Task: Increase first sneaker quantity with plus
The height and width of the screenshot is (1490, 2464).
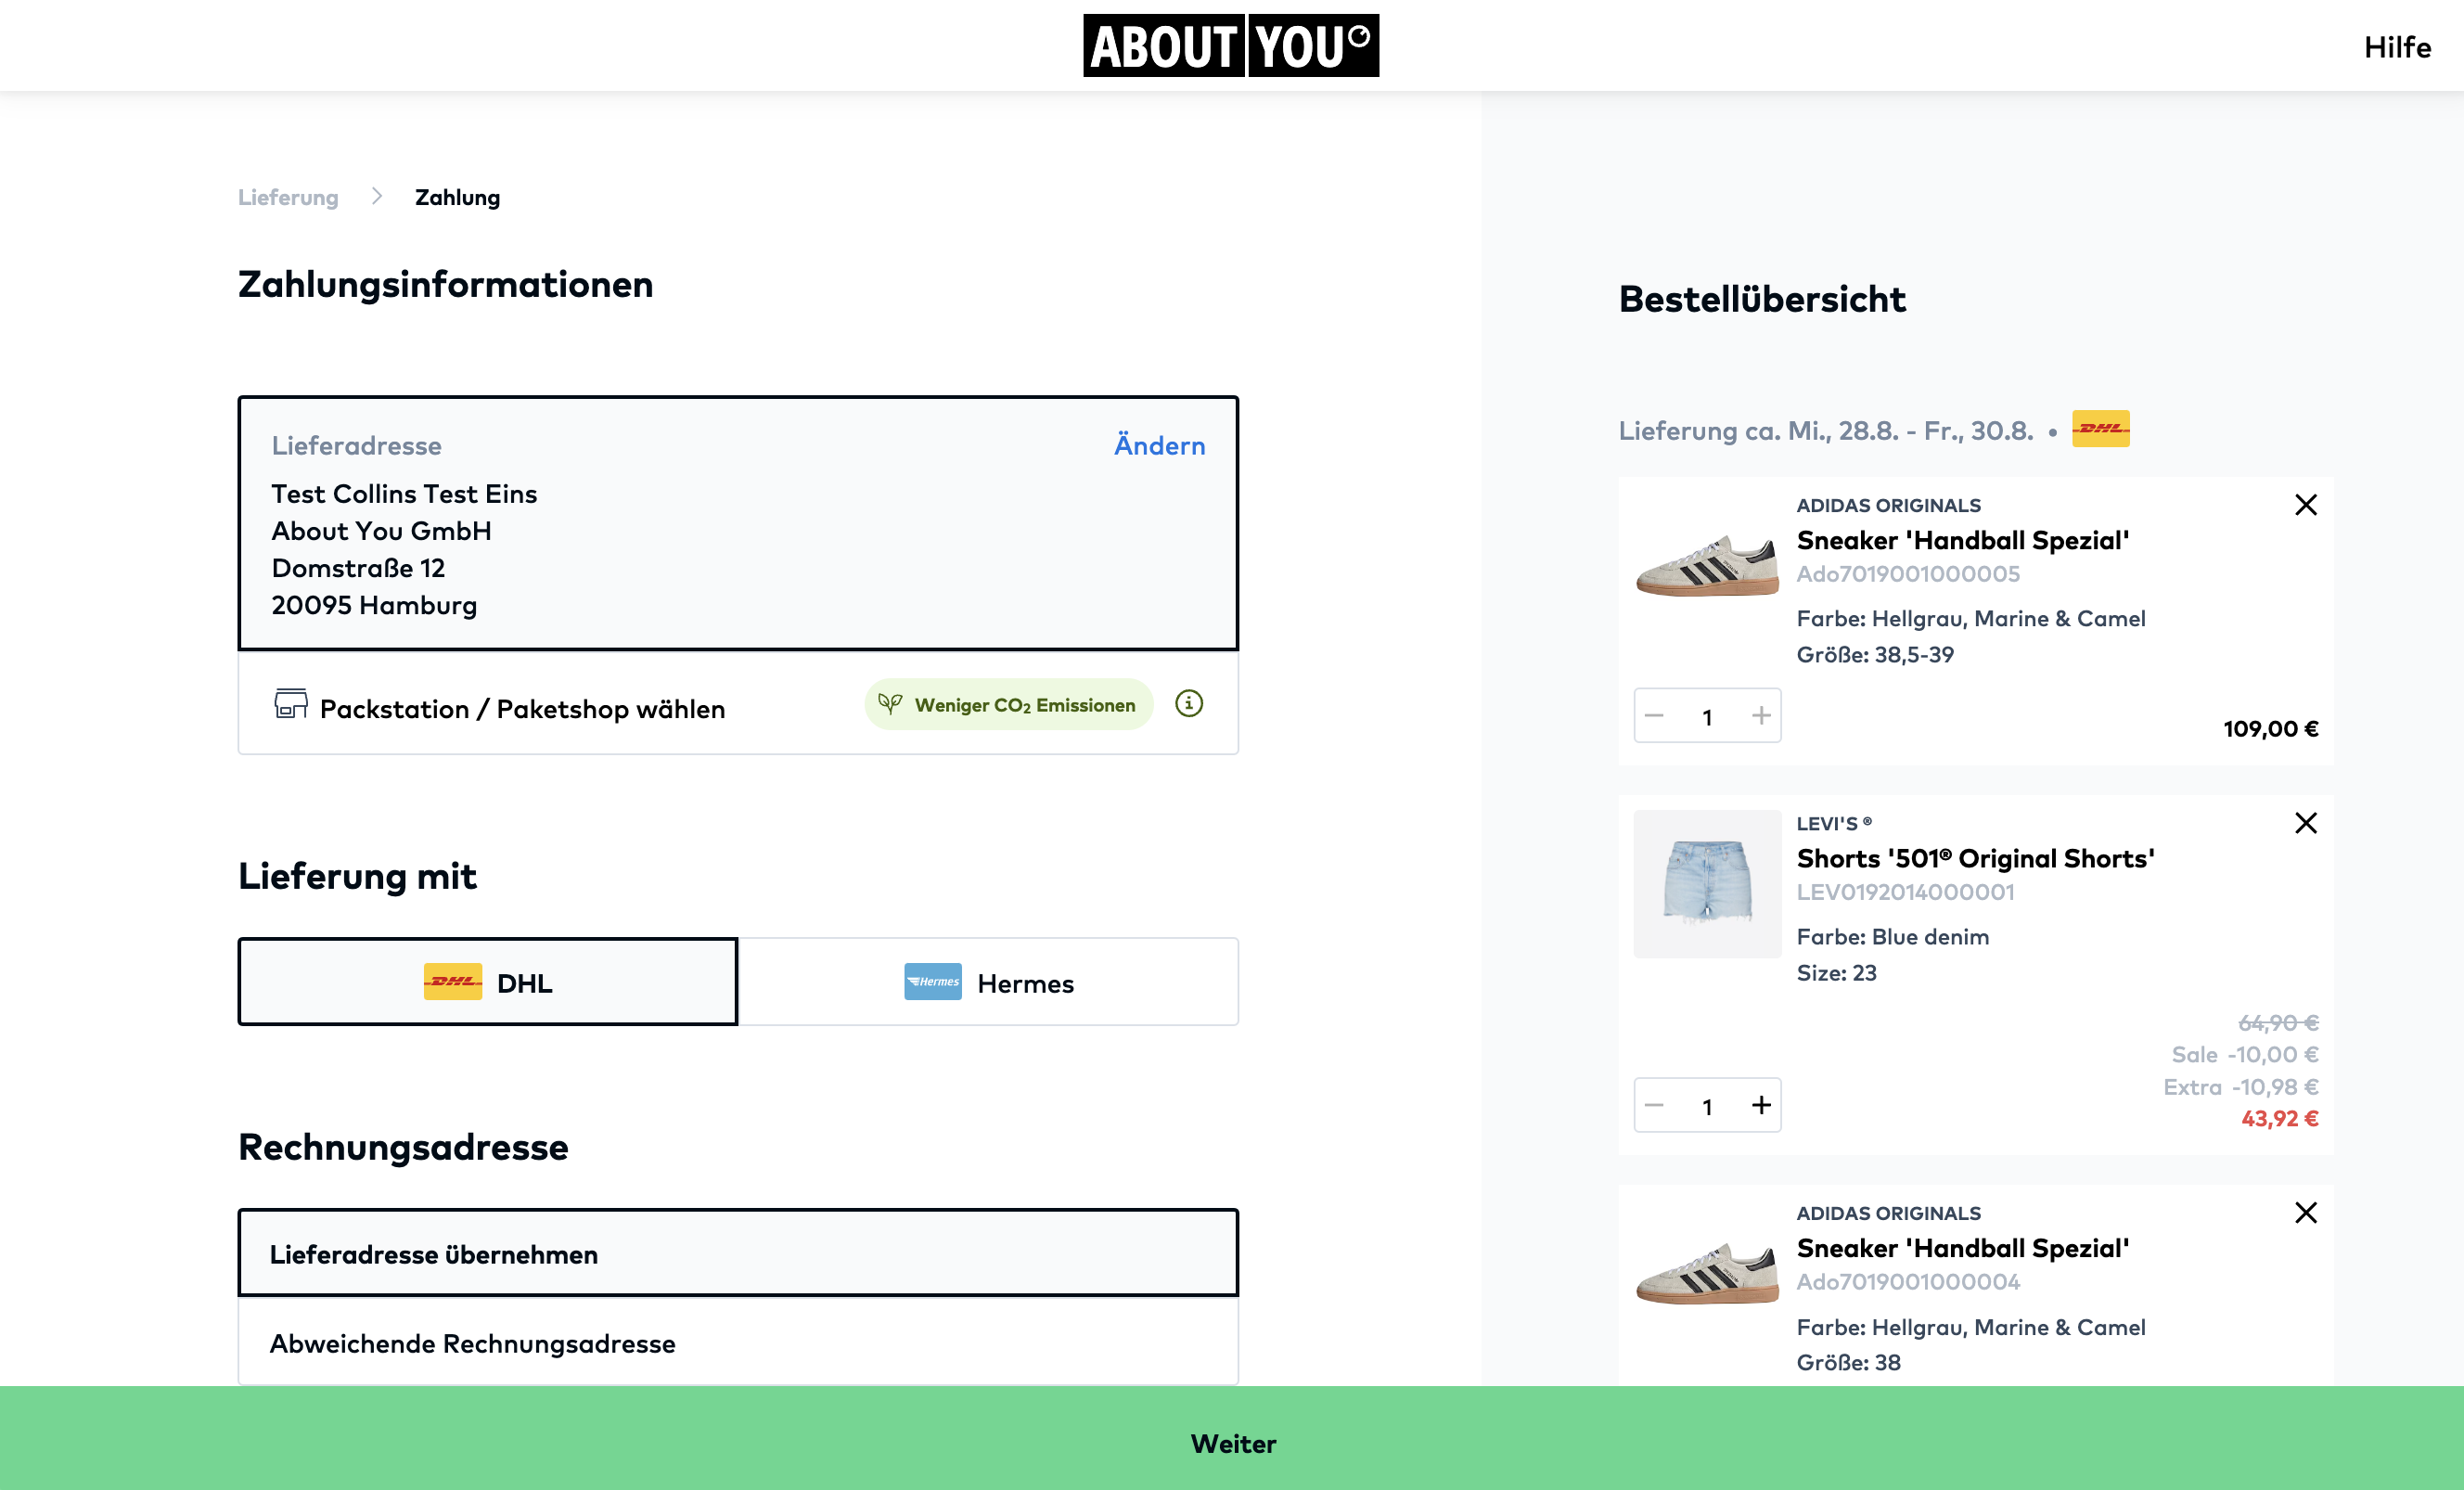Action: (x=1761, y=716)
